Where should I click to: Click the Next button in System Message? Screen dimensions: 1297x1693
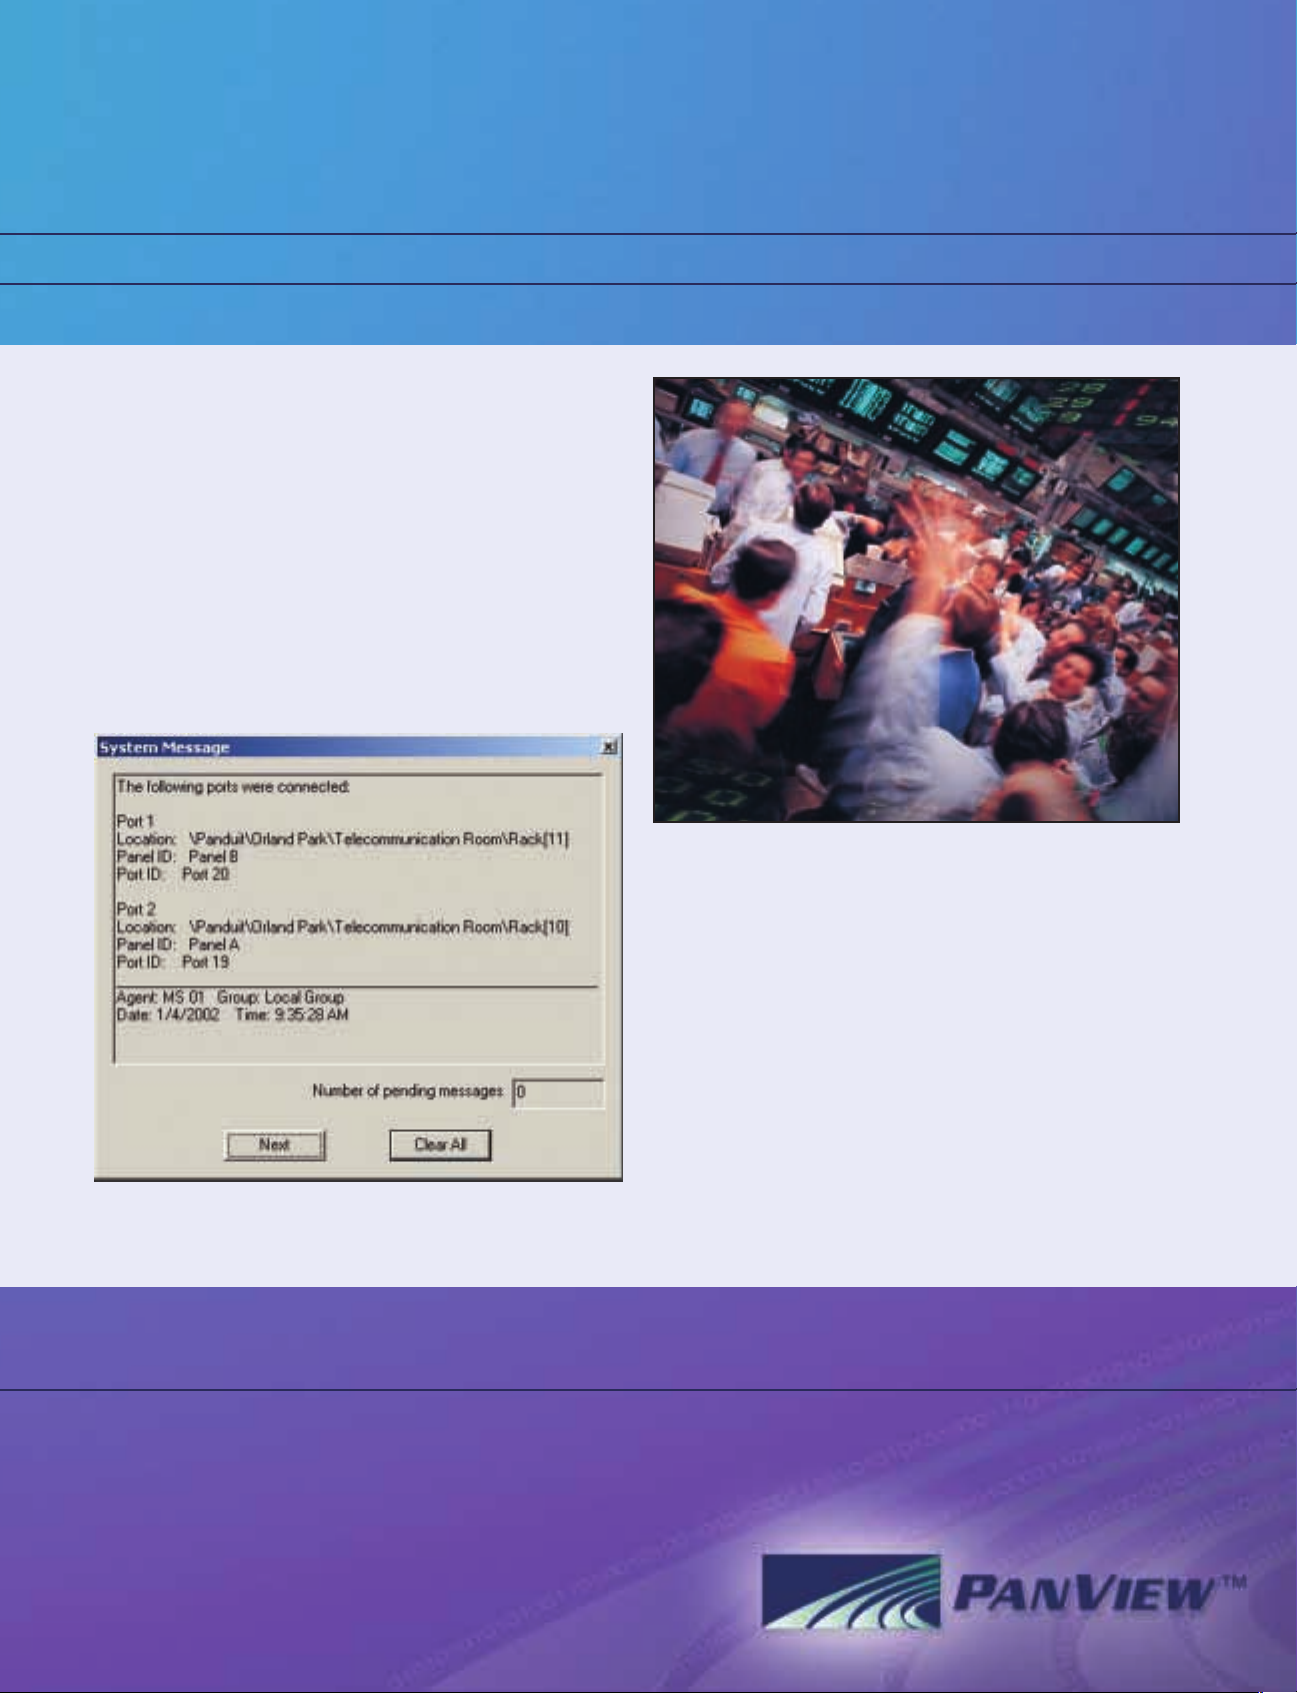275,1145
